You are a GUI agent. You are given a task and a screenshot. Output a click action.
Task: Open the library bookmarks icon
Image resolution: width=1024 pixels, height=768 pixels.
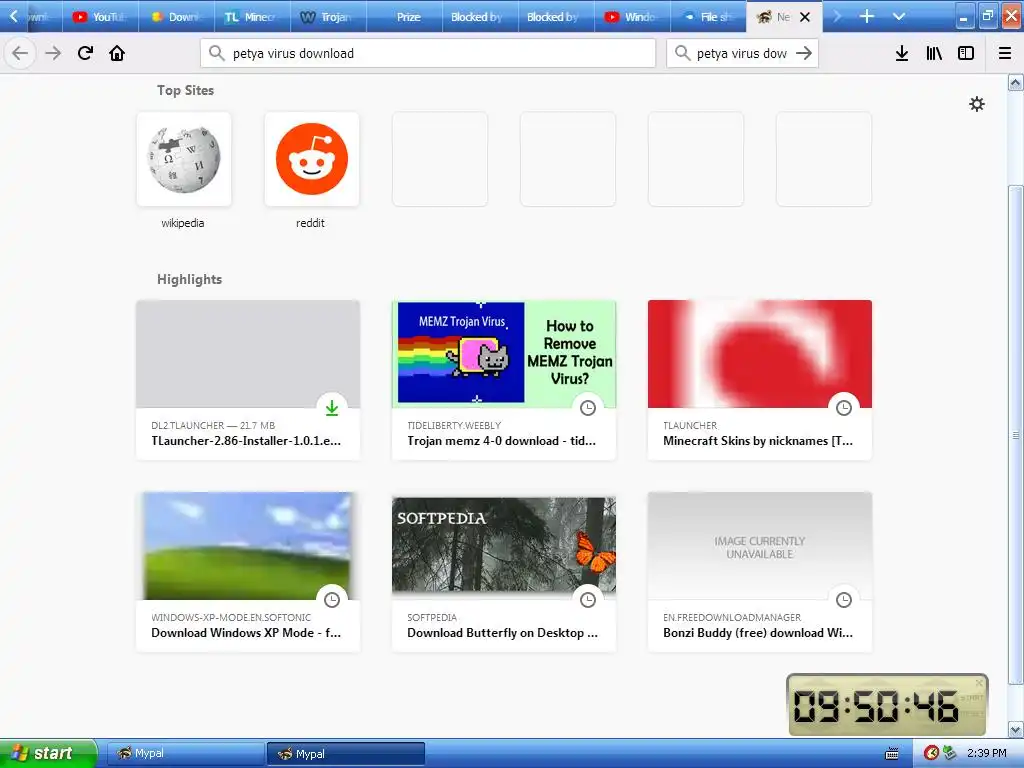click(x=934, y=53)
